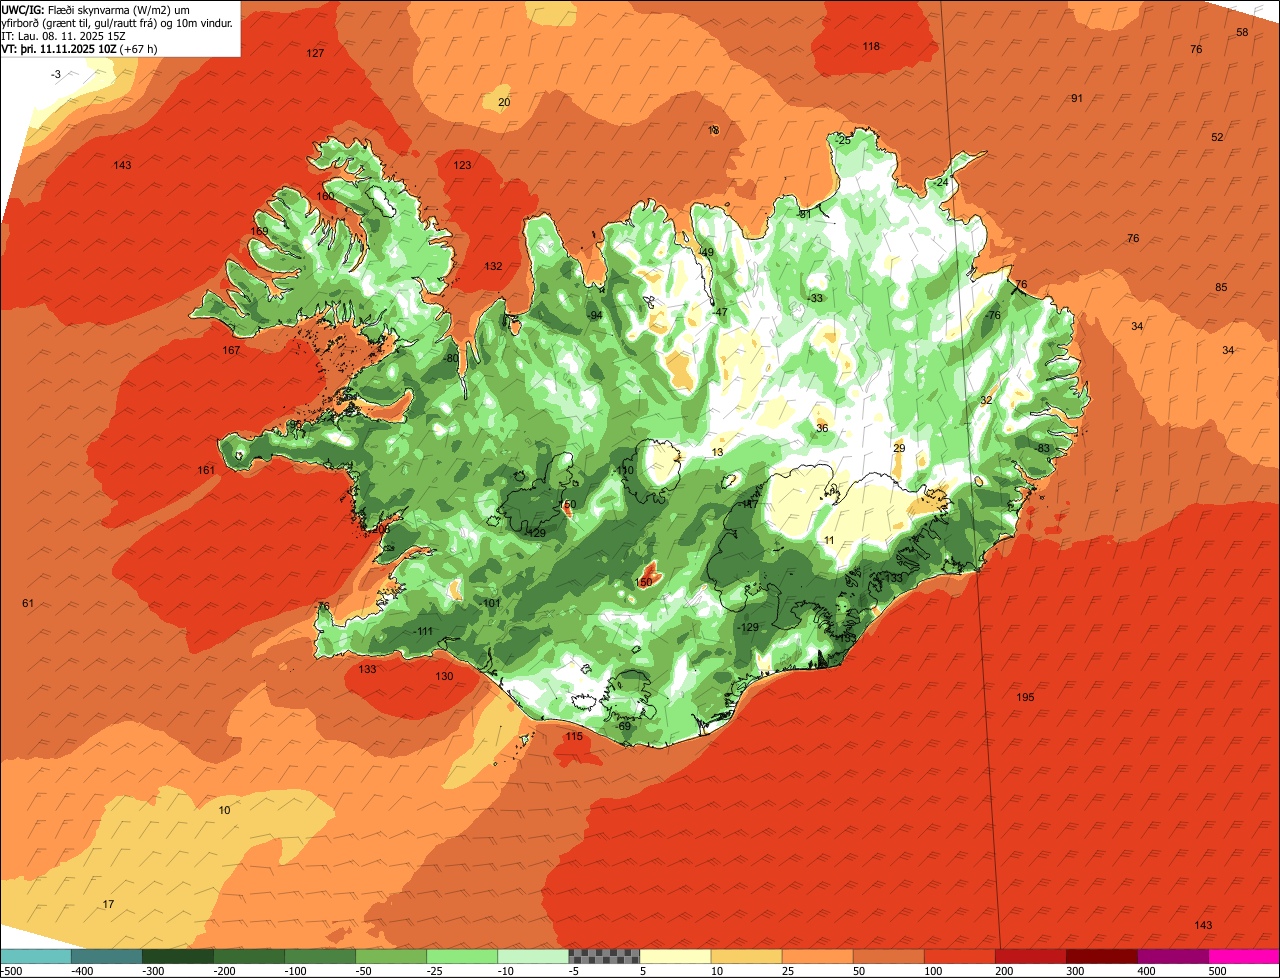Click the legend swatch between -400 and -300
The image size is (1280, 978).
point(106,956)
